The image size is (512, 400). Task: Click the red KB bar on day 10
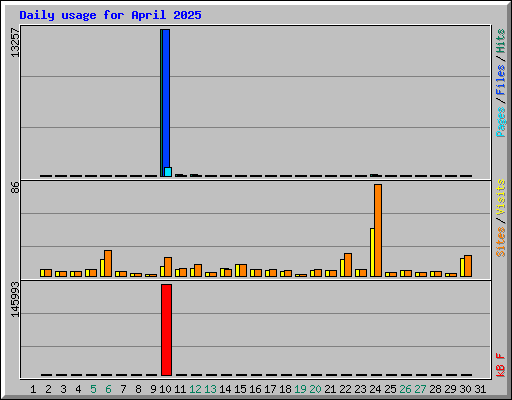(166, 330)
